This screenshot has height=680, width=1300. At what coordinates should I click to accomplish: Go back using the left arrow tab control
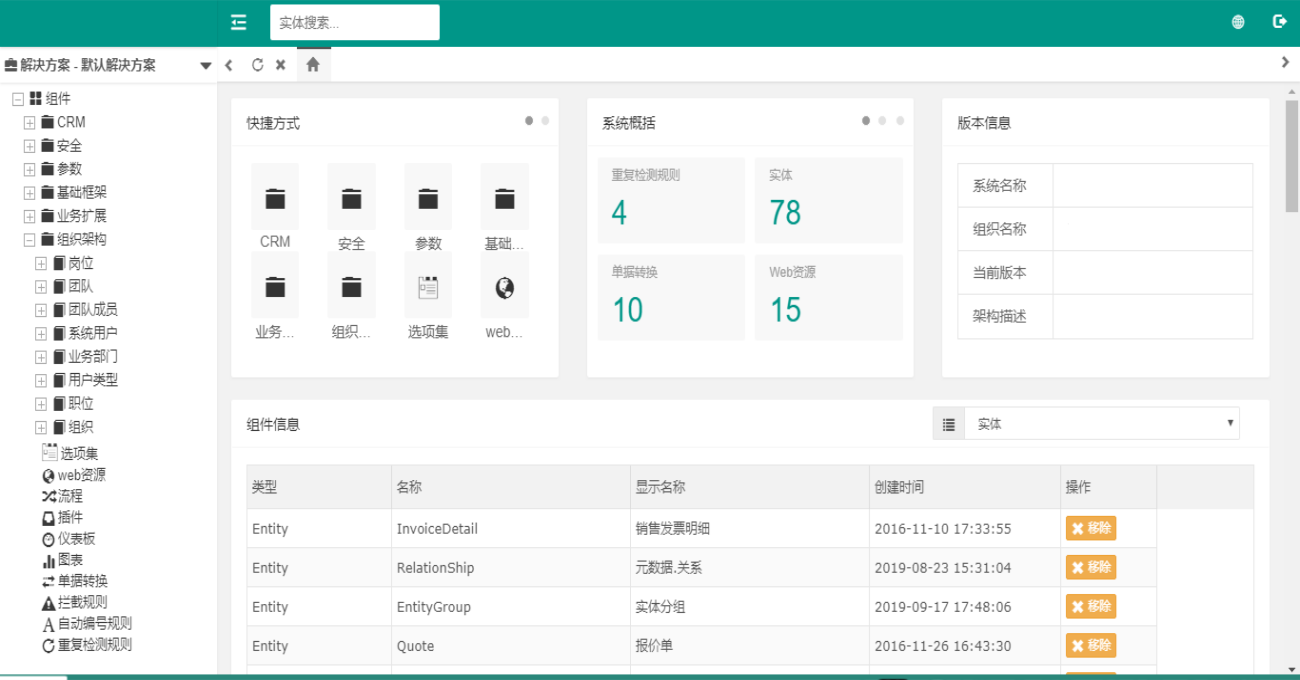(229, 65)
